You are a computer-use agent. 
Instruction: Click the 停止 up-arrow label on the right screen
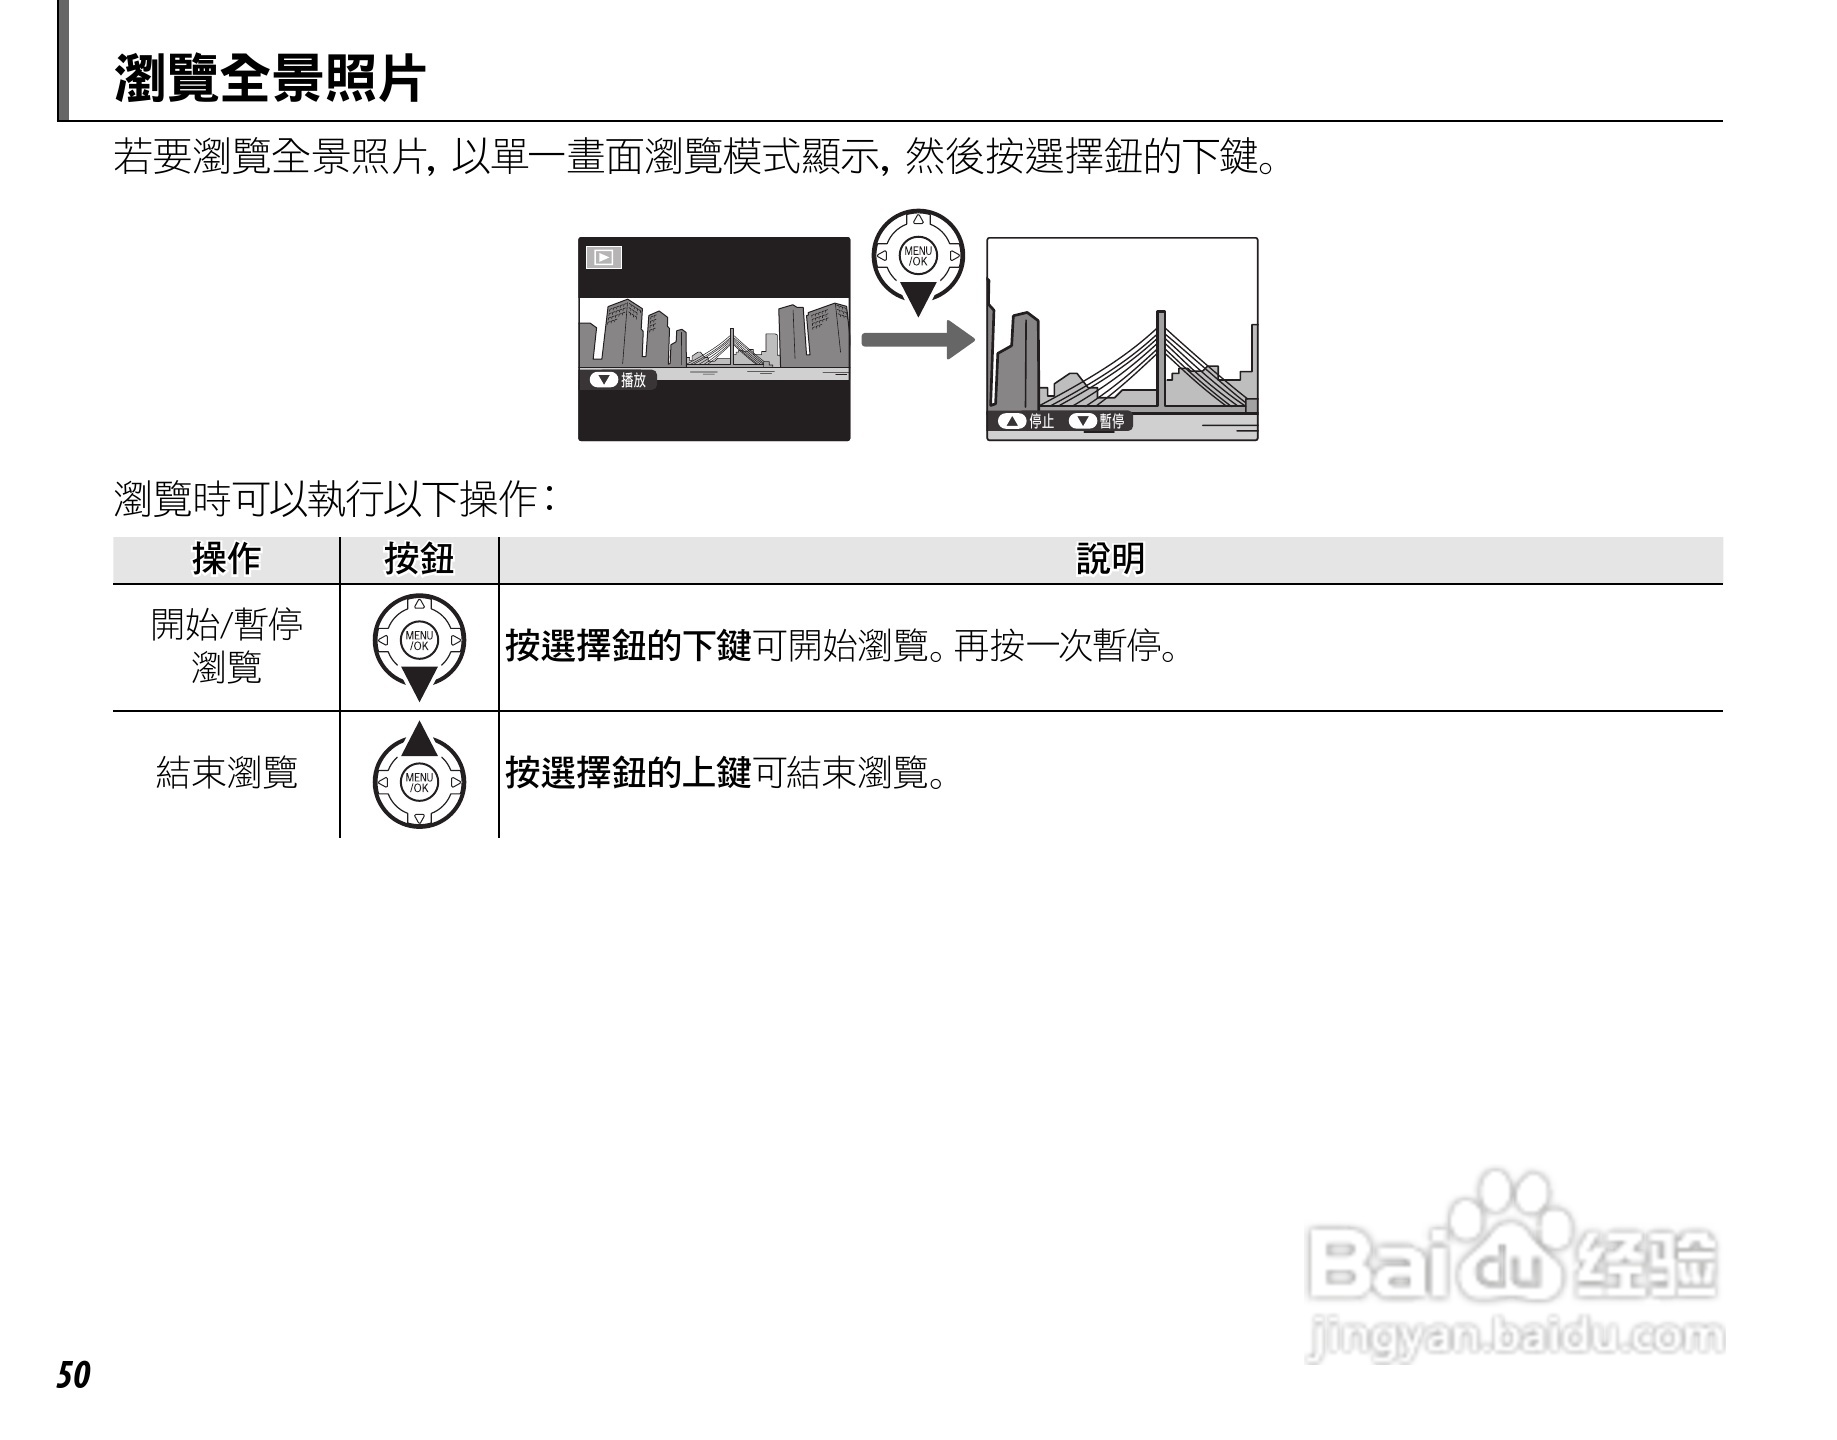click(x=1026, y=421)
